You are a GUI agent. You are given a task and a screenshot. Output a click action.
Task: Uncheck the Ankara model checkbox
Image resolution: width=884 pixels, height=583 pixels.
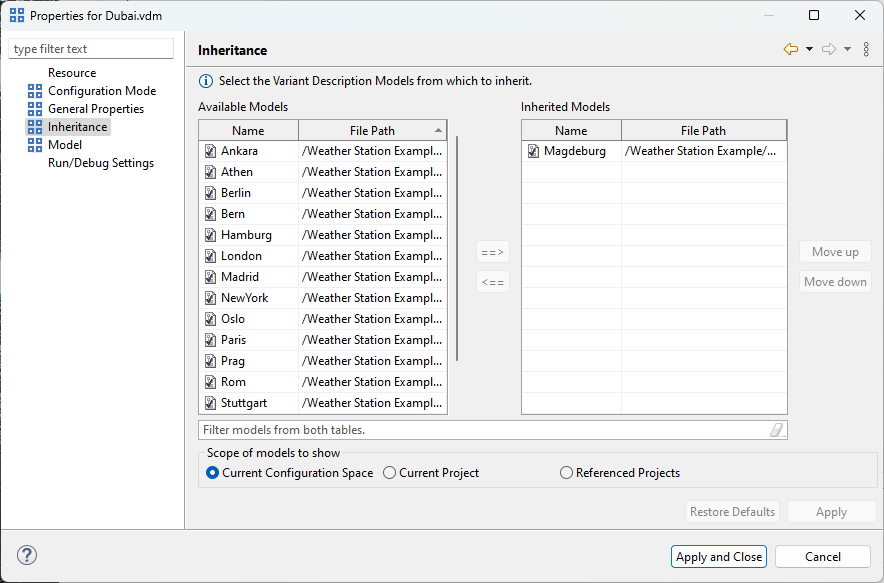[x=211, y=150]
